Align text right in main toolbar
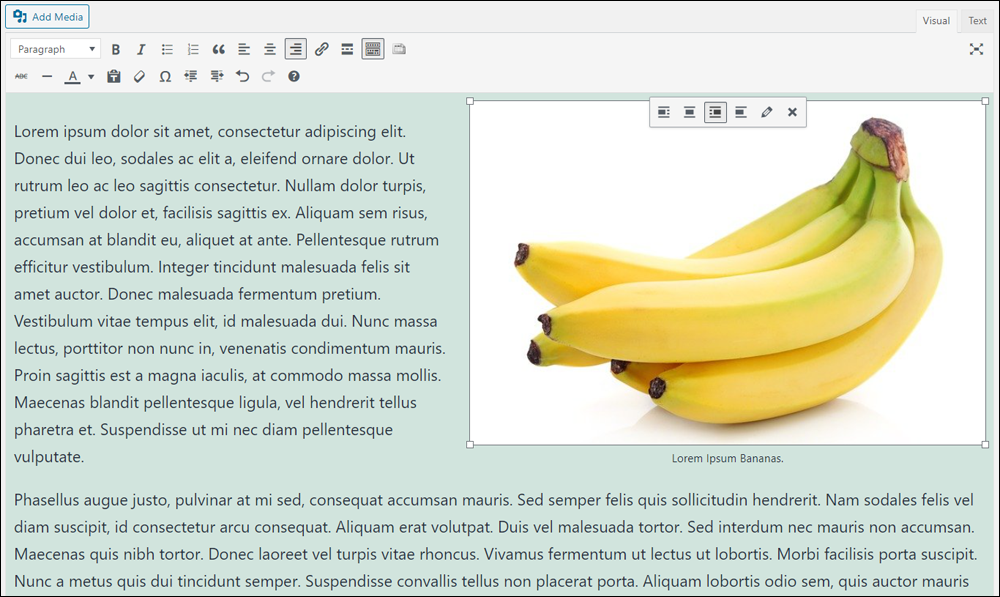This screenshot has height=597, width=1000. [x=295, y=49]
